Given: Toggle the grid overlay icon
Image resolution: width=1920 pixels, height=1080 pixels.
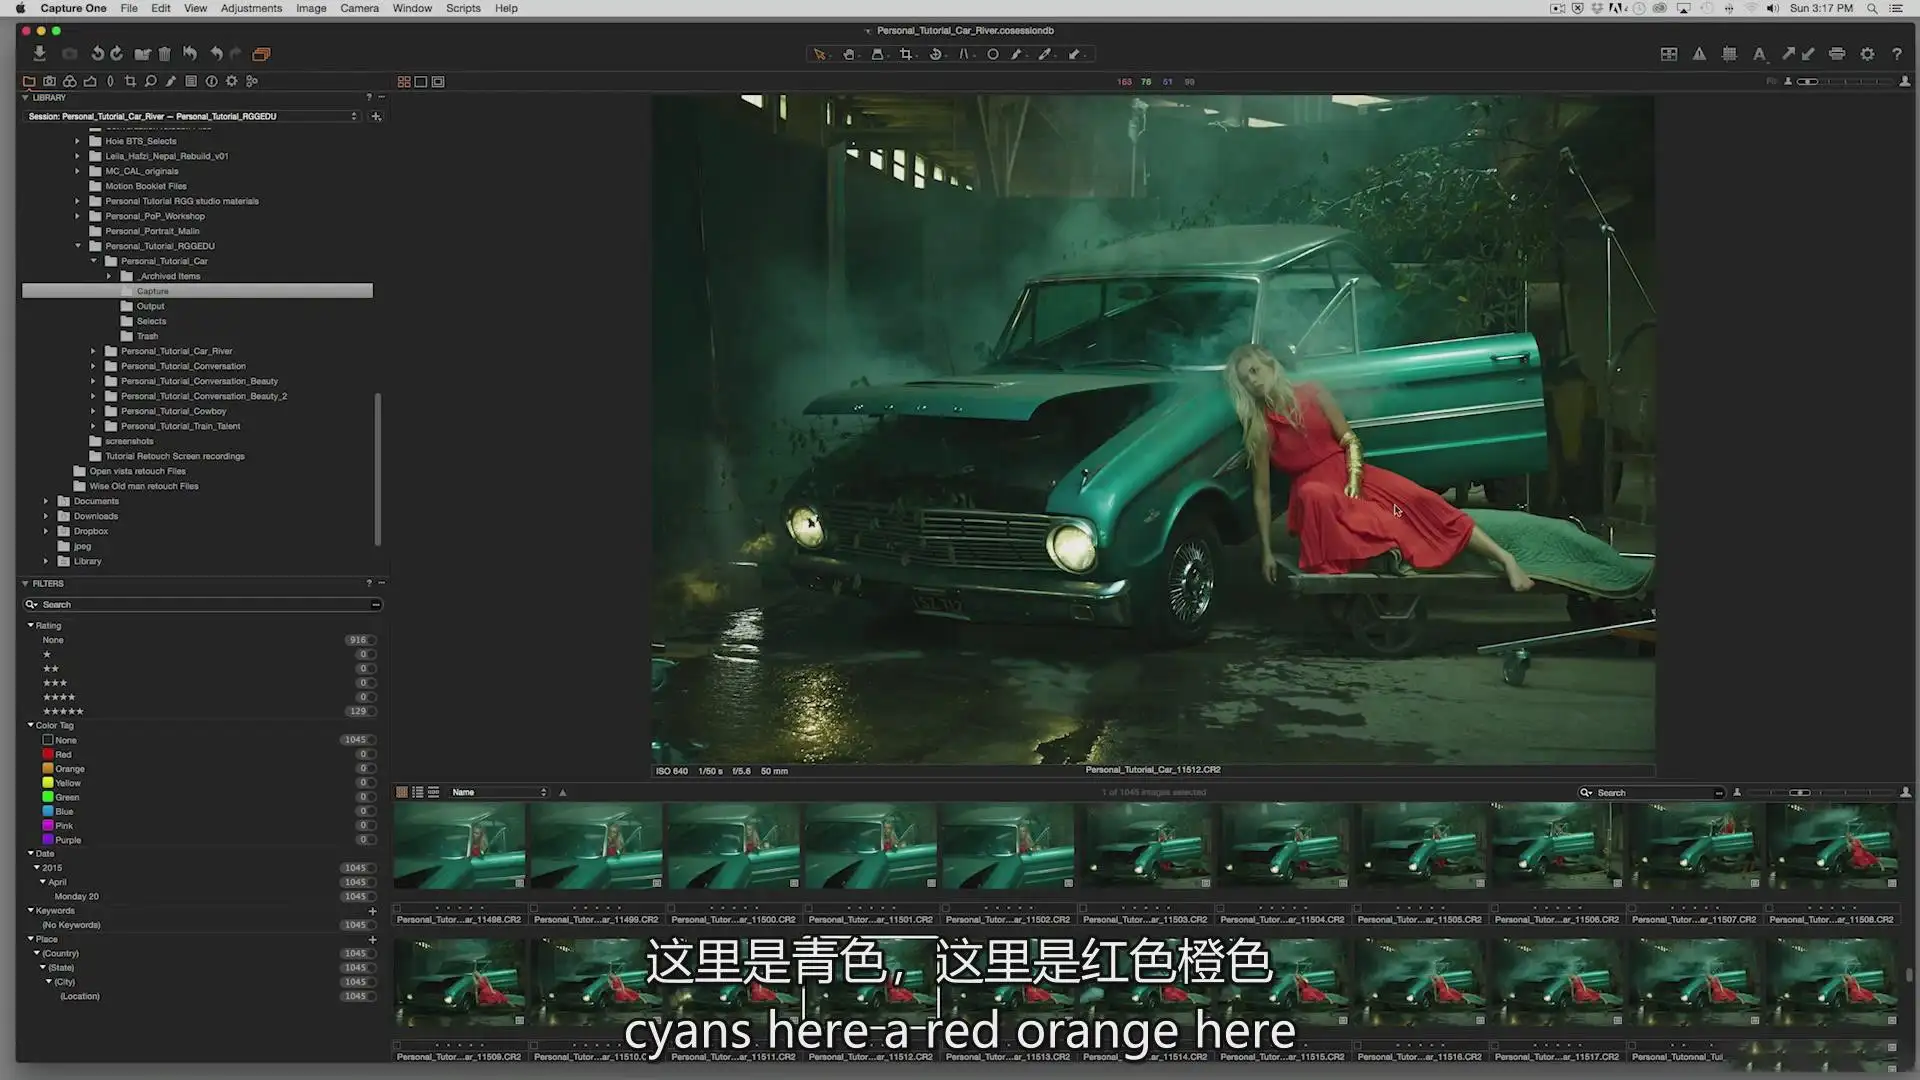Looking at the screenshot, I should point(1729,54).
